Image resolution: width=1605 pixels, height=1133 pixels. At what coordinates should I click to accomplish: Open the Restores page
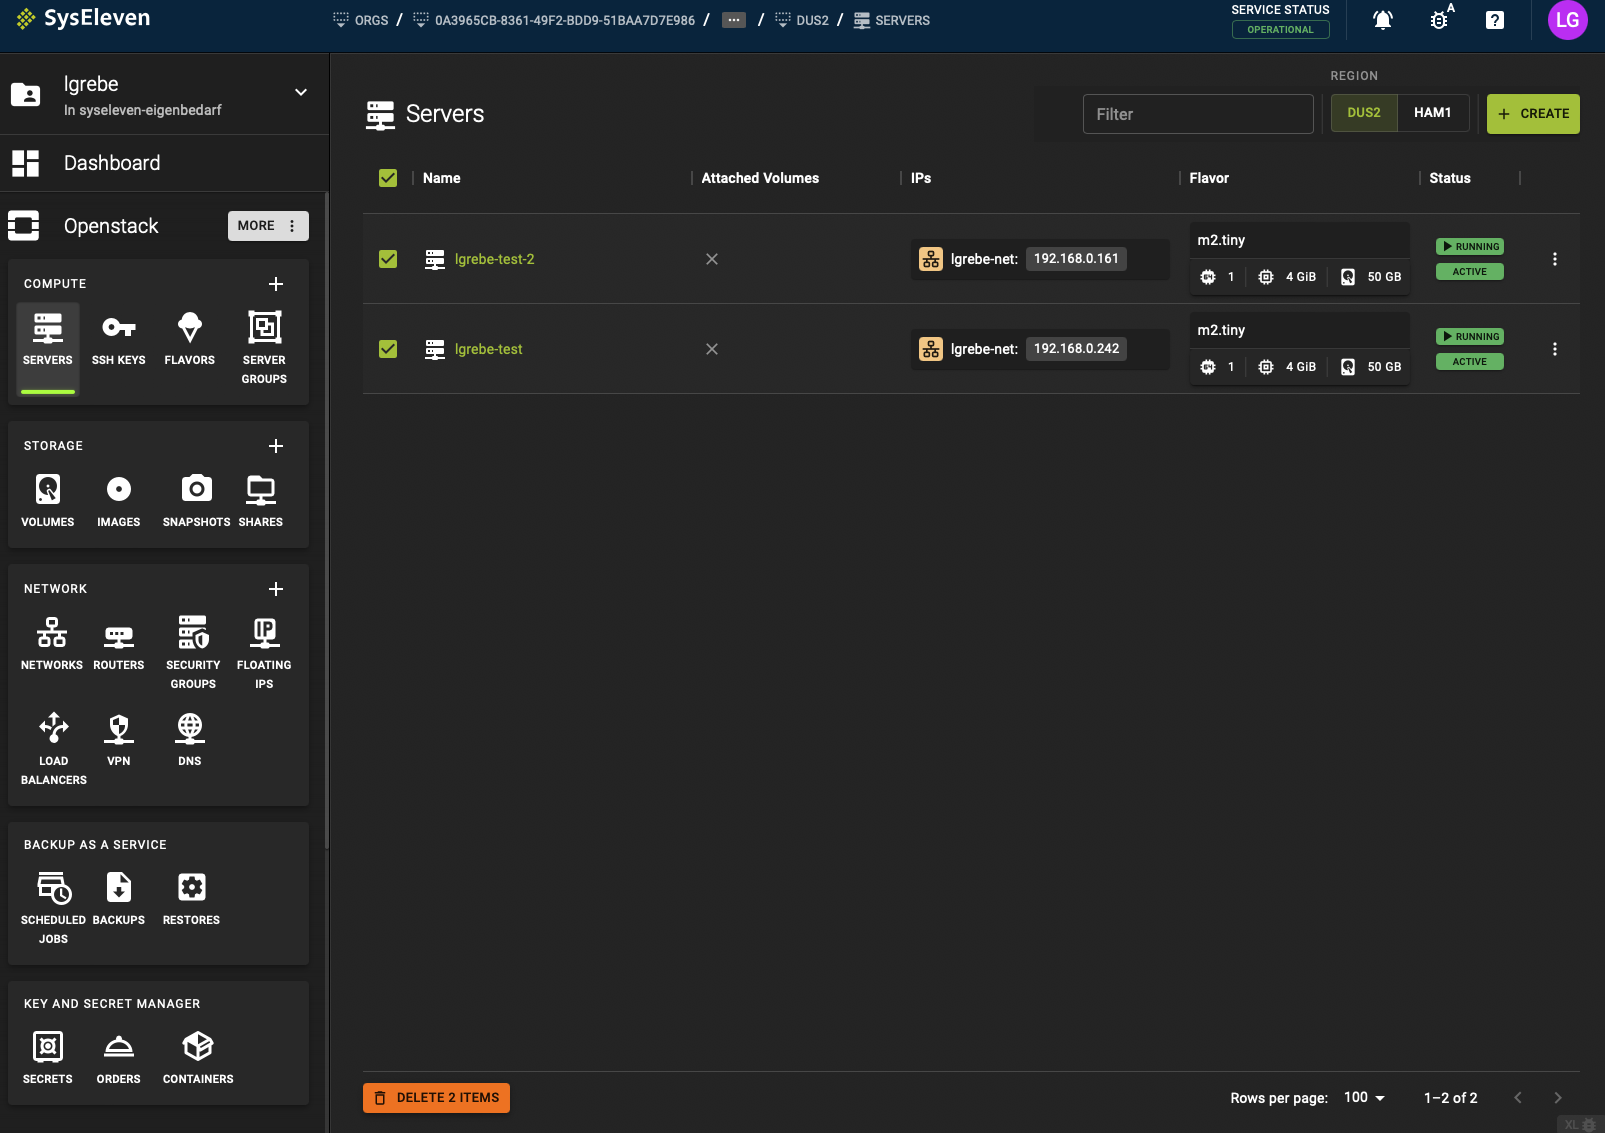[x=191, y=900]
